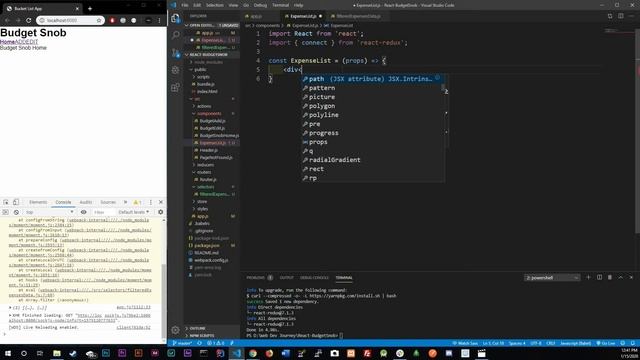
Task: Open the Extensions view in activity bar
Action: [176, 87]
